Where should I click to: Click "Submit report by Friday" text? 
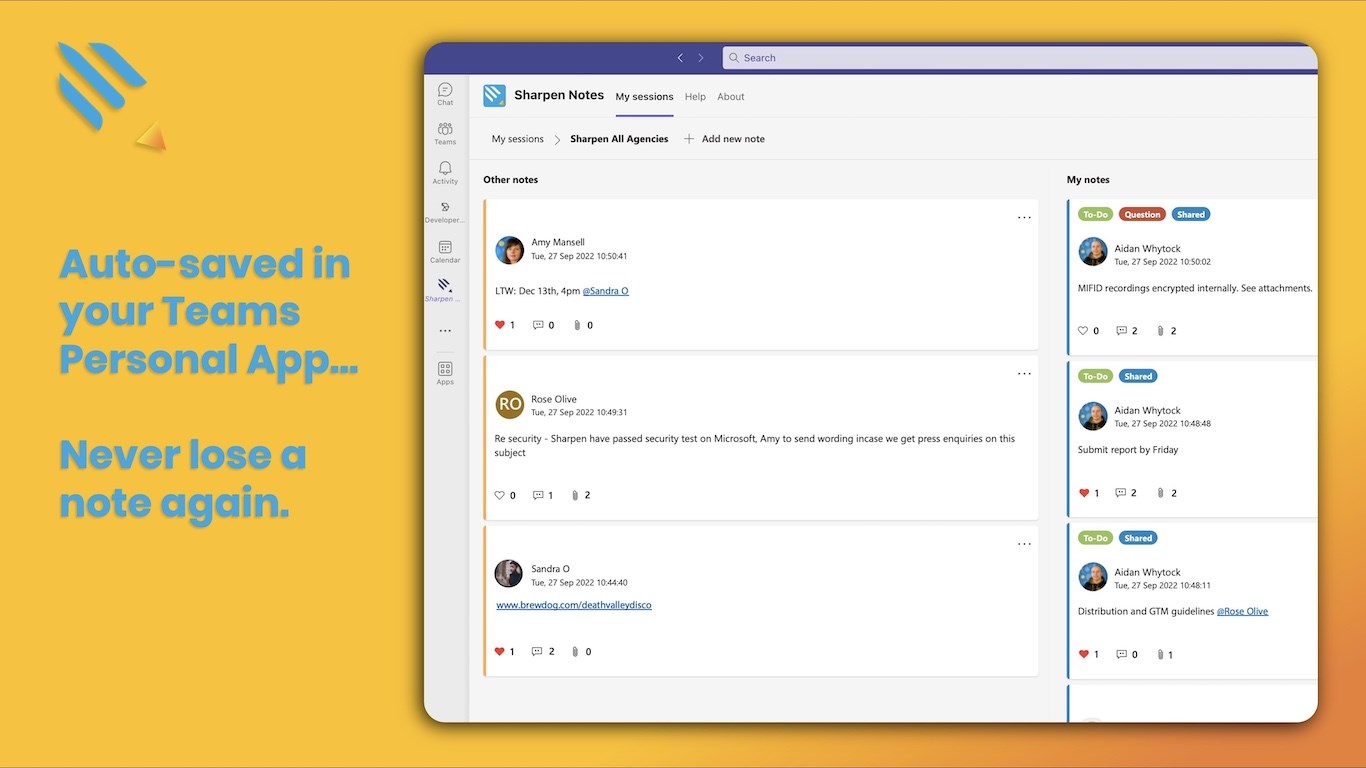click(x=1128, y=450)
